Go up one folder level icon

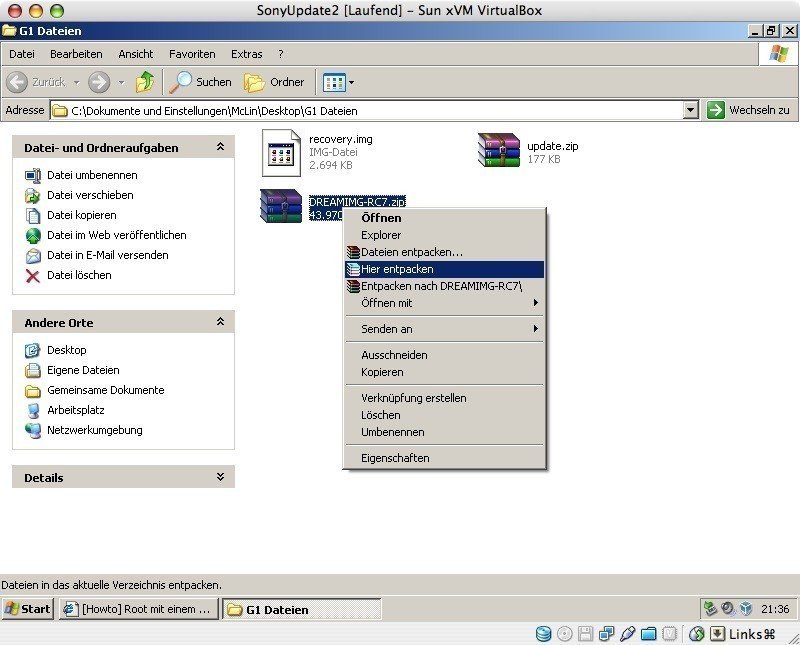tap(145, 82)
